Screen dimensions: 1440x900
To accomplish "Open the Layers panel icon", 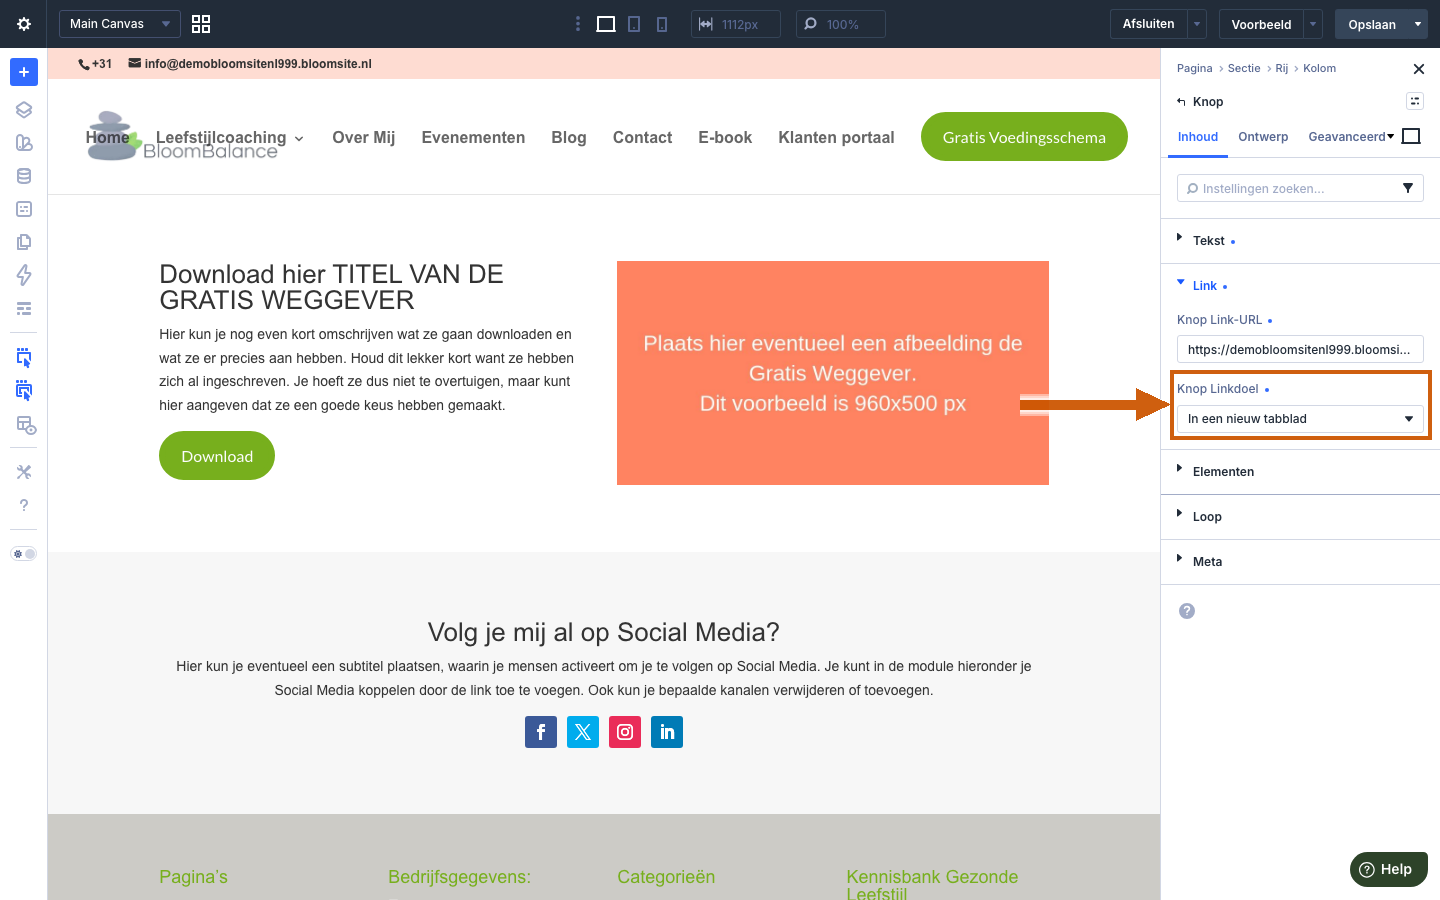I will tap(24, 110).
